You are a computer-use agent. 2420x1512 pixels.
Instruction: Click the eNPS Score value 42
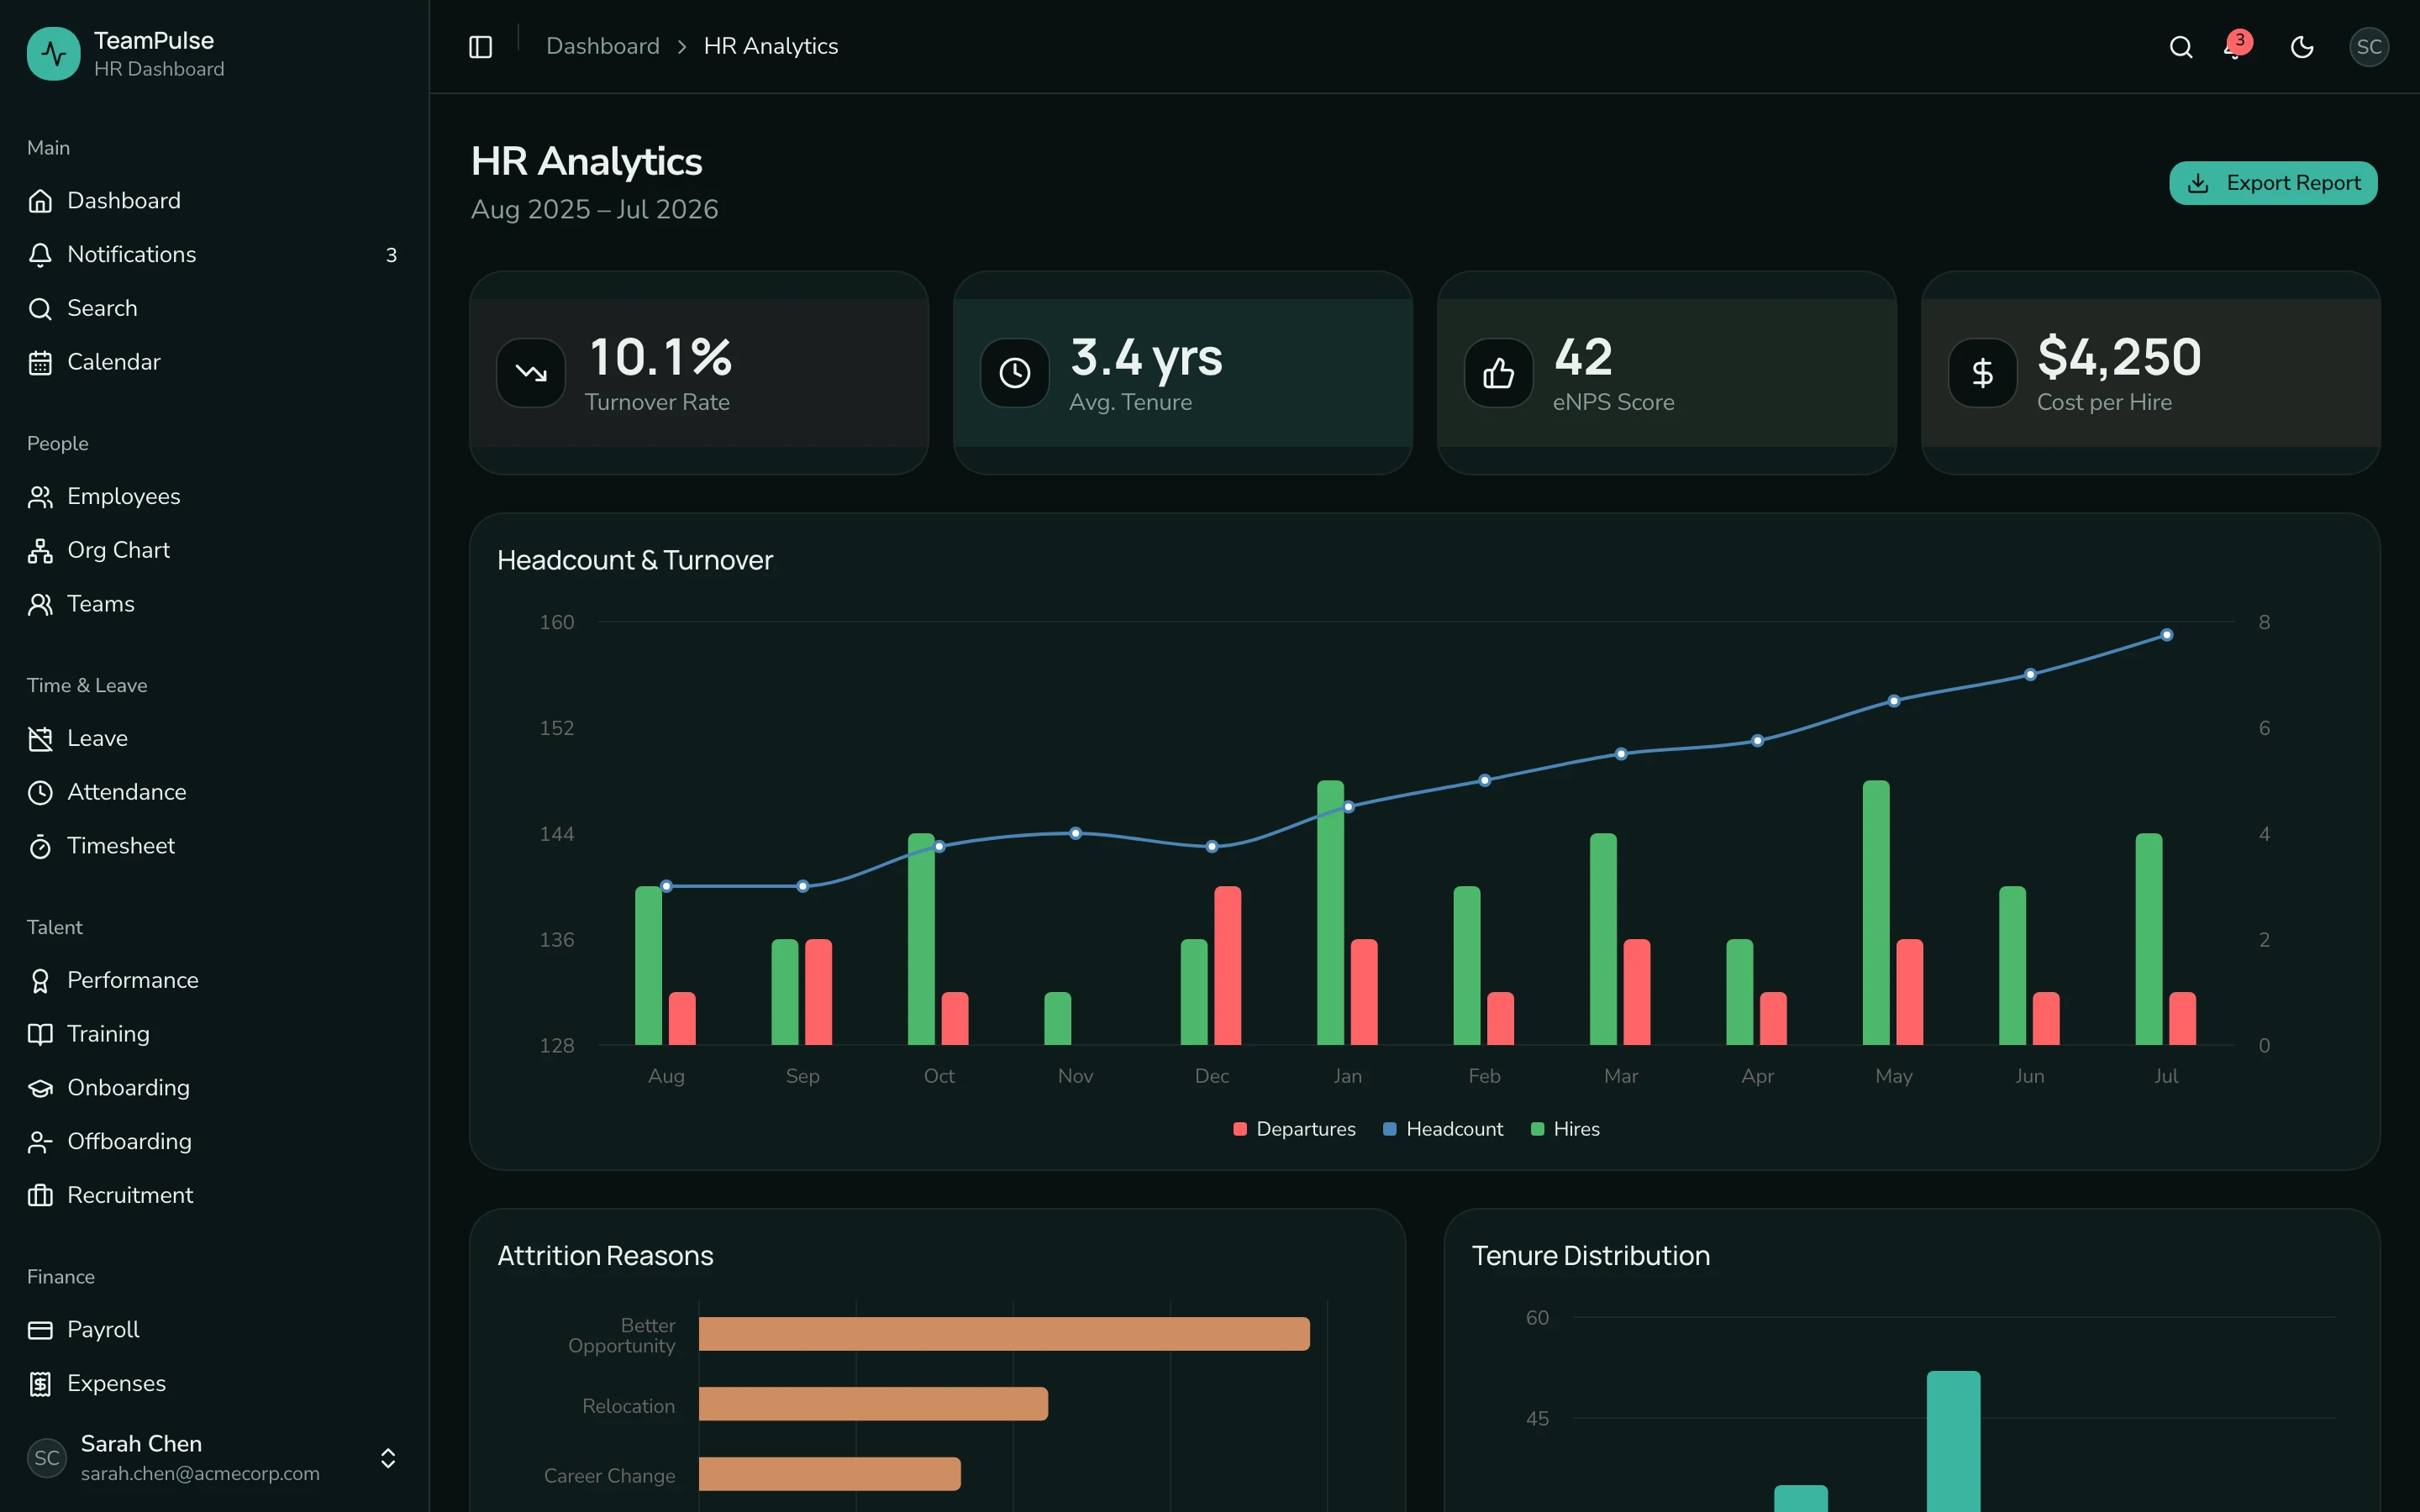(x=1583, y=357)
